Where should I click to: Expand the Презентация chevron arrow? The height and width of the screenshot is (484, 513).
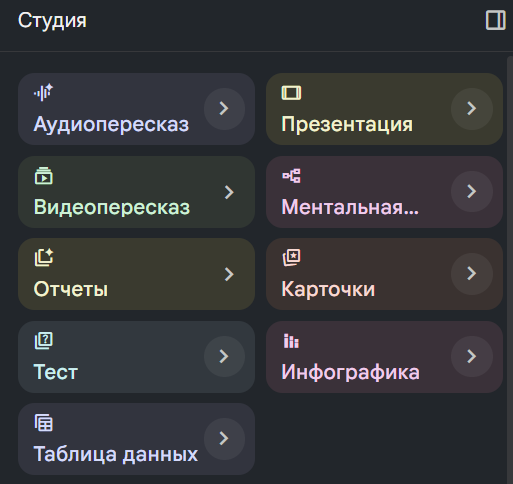pyautogui.click(x=472, y=109)
